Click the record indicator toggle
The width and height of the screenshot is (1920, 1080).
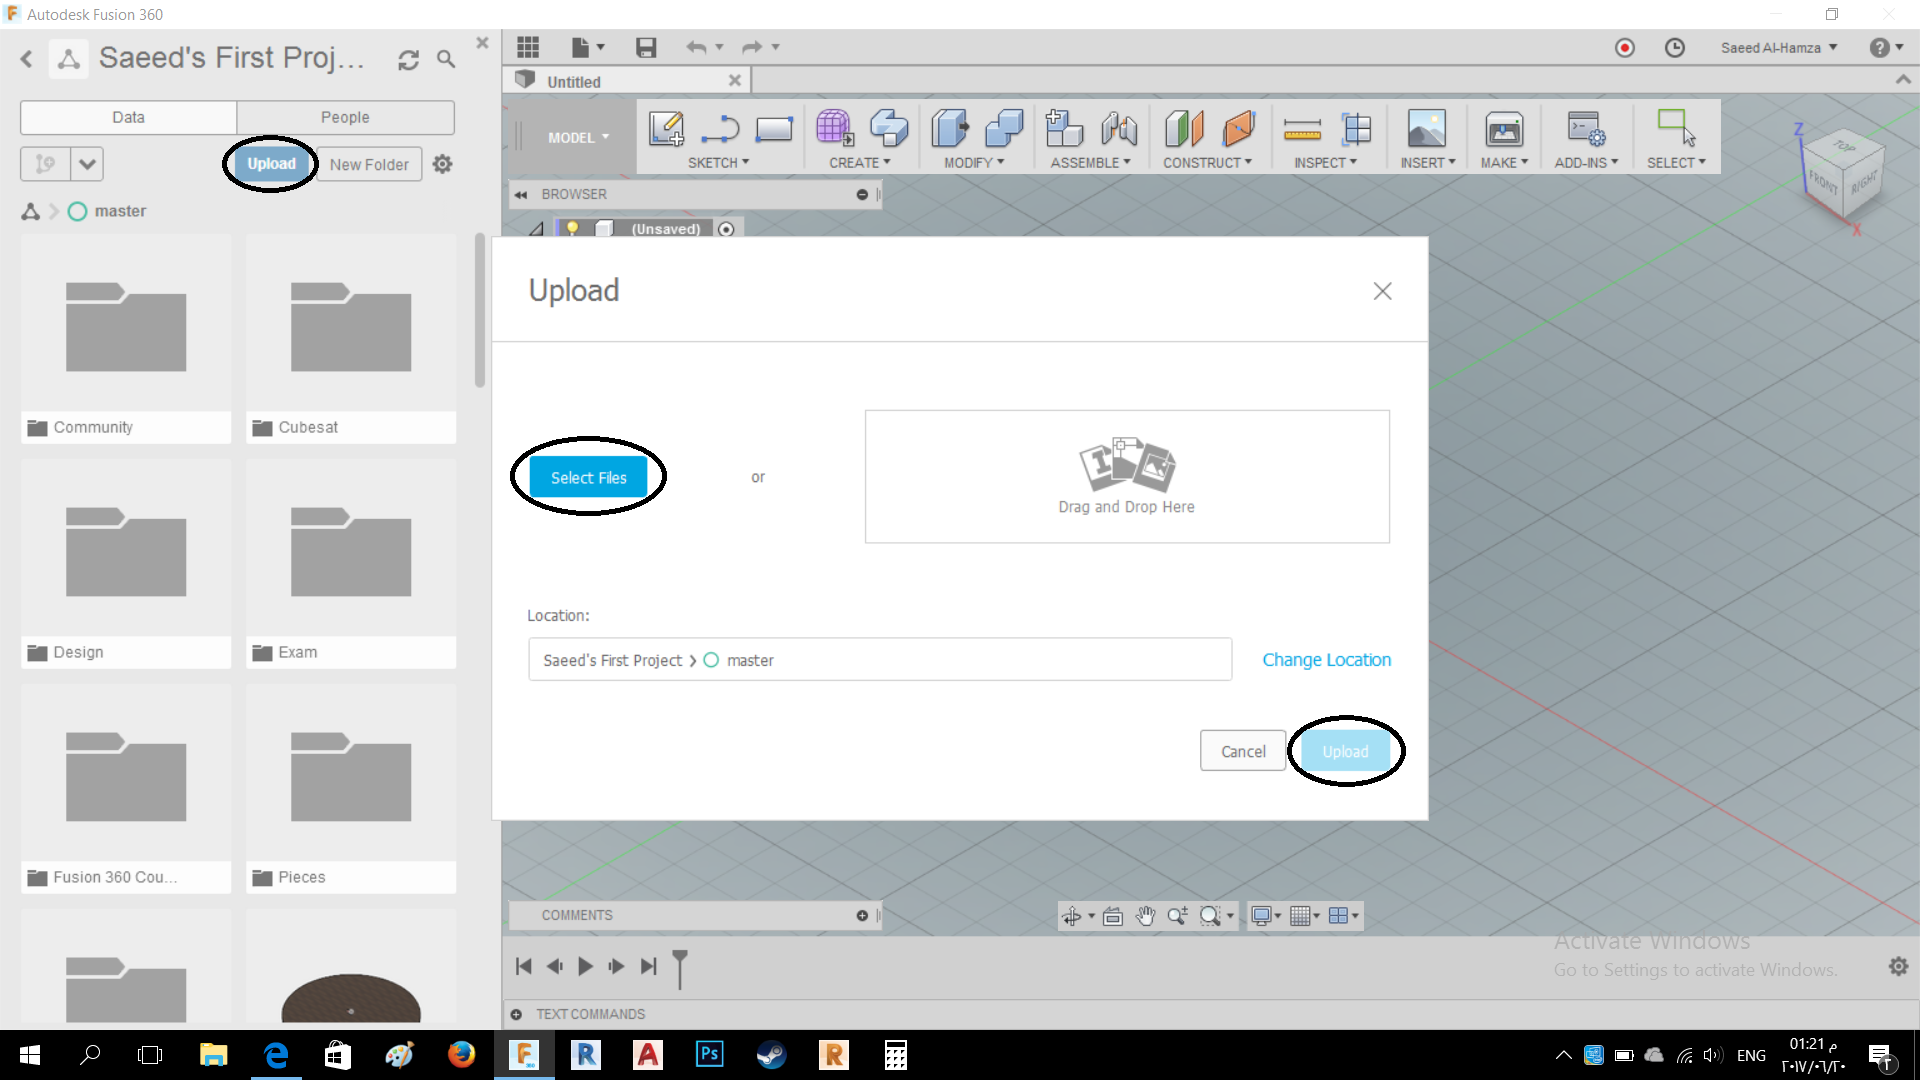coord(1625,47)
